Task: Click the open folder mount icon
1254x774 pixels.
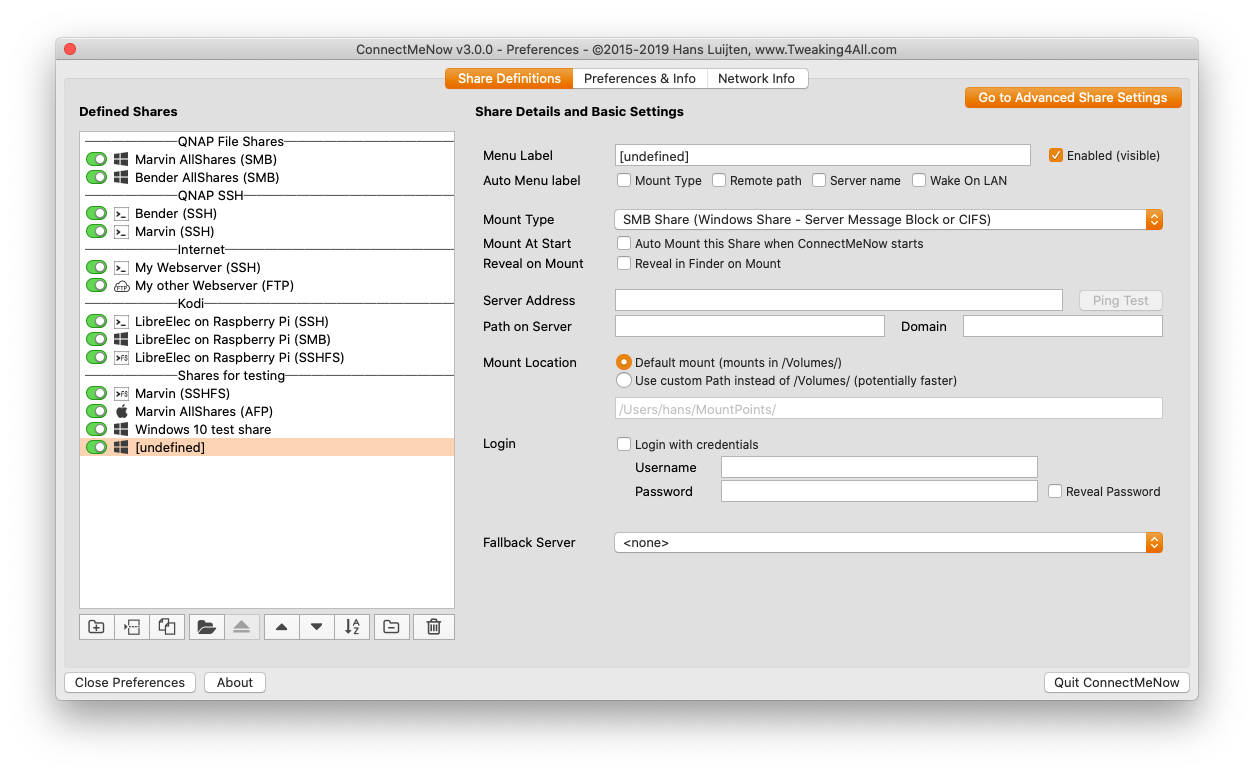Action: click(206, 627)
